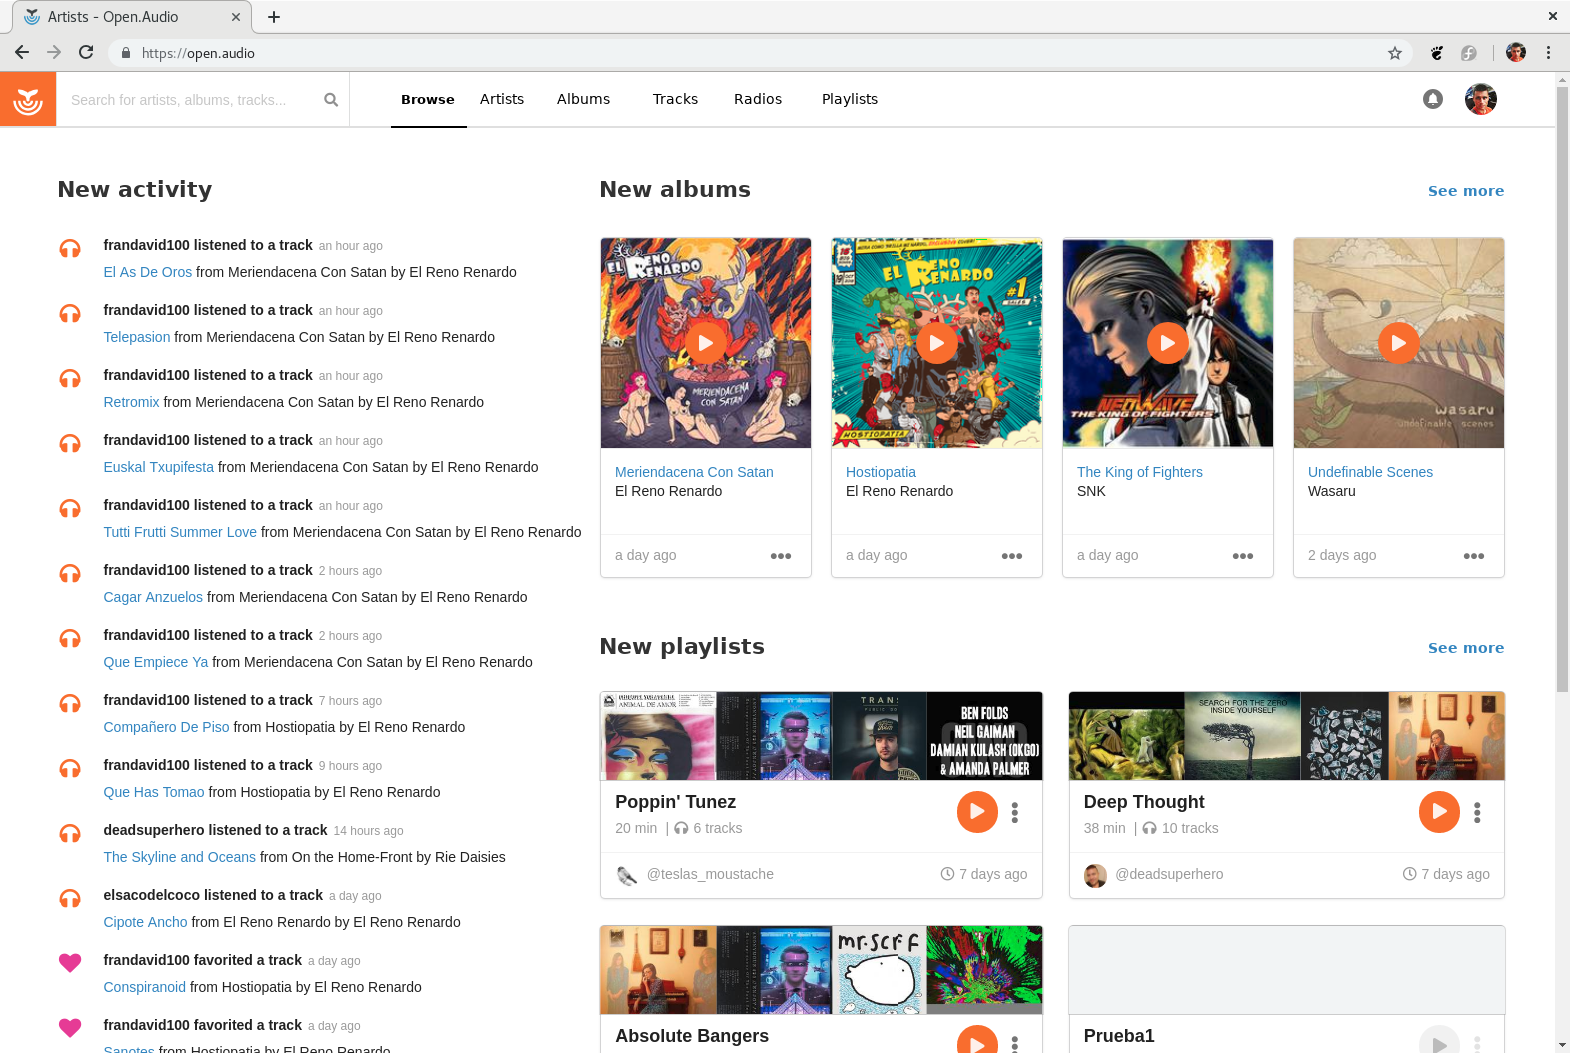Open the Hostiopatia album title link
The width and height of the screenshot is (1570, 1053).
pos(881,472)
